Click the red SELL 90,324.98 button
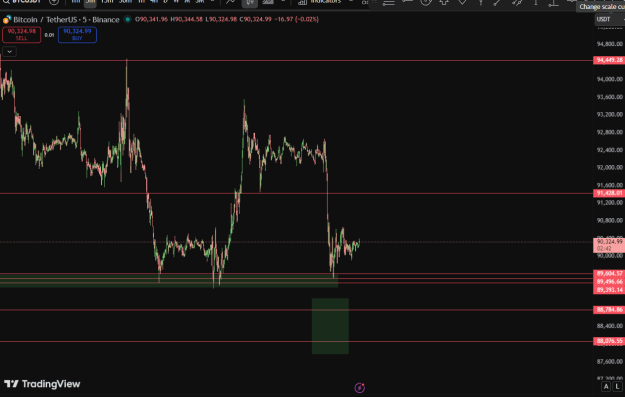This screenshot has width=625, height=397. 22,35
